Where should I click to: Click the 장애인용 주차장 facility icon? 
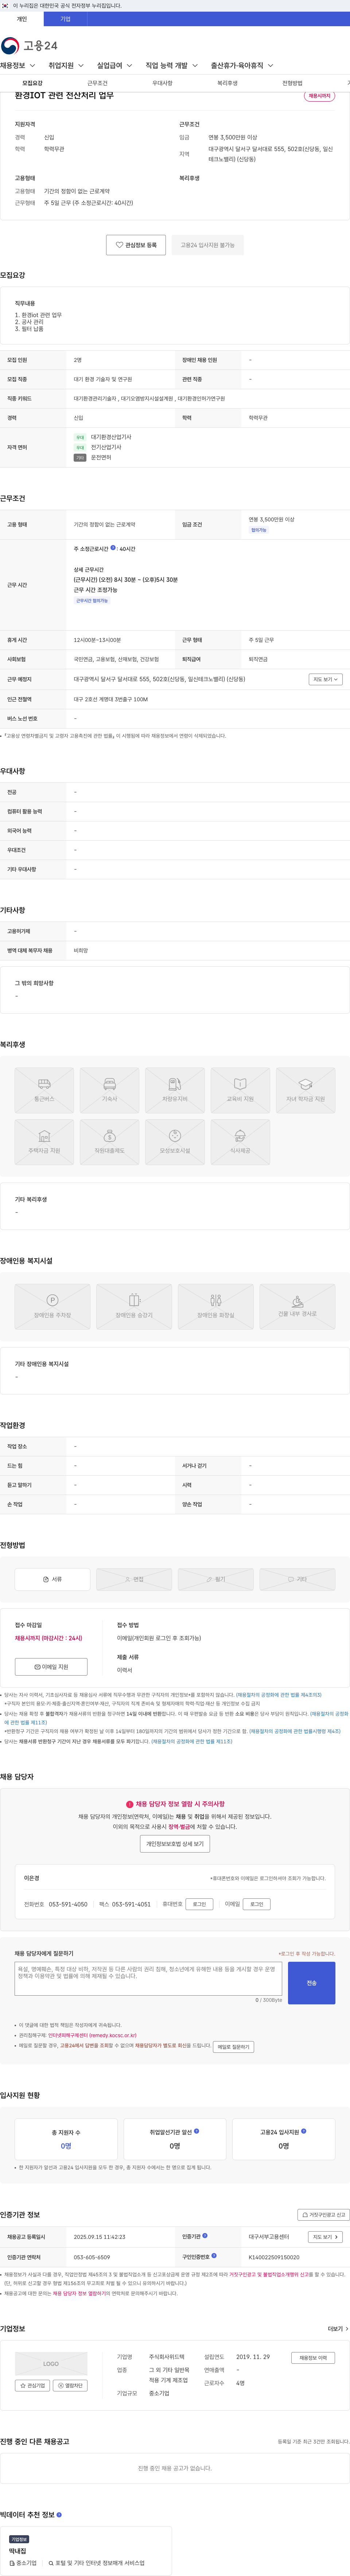[x=52, y=1307]
